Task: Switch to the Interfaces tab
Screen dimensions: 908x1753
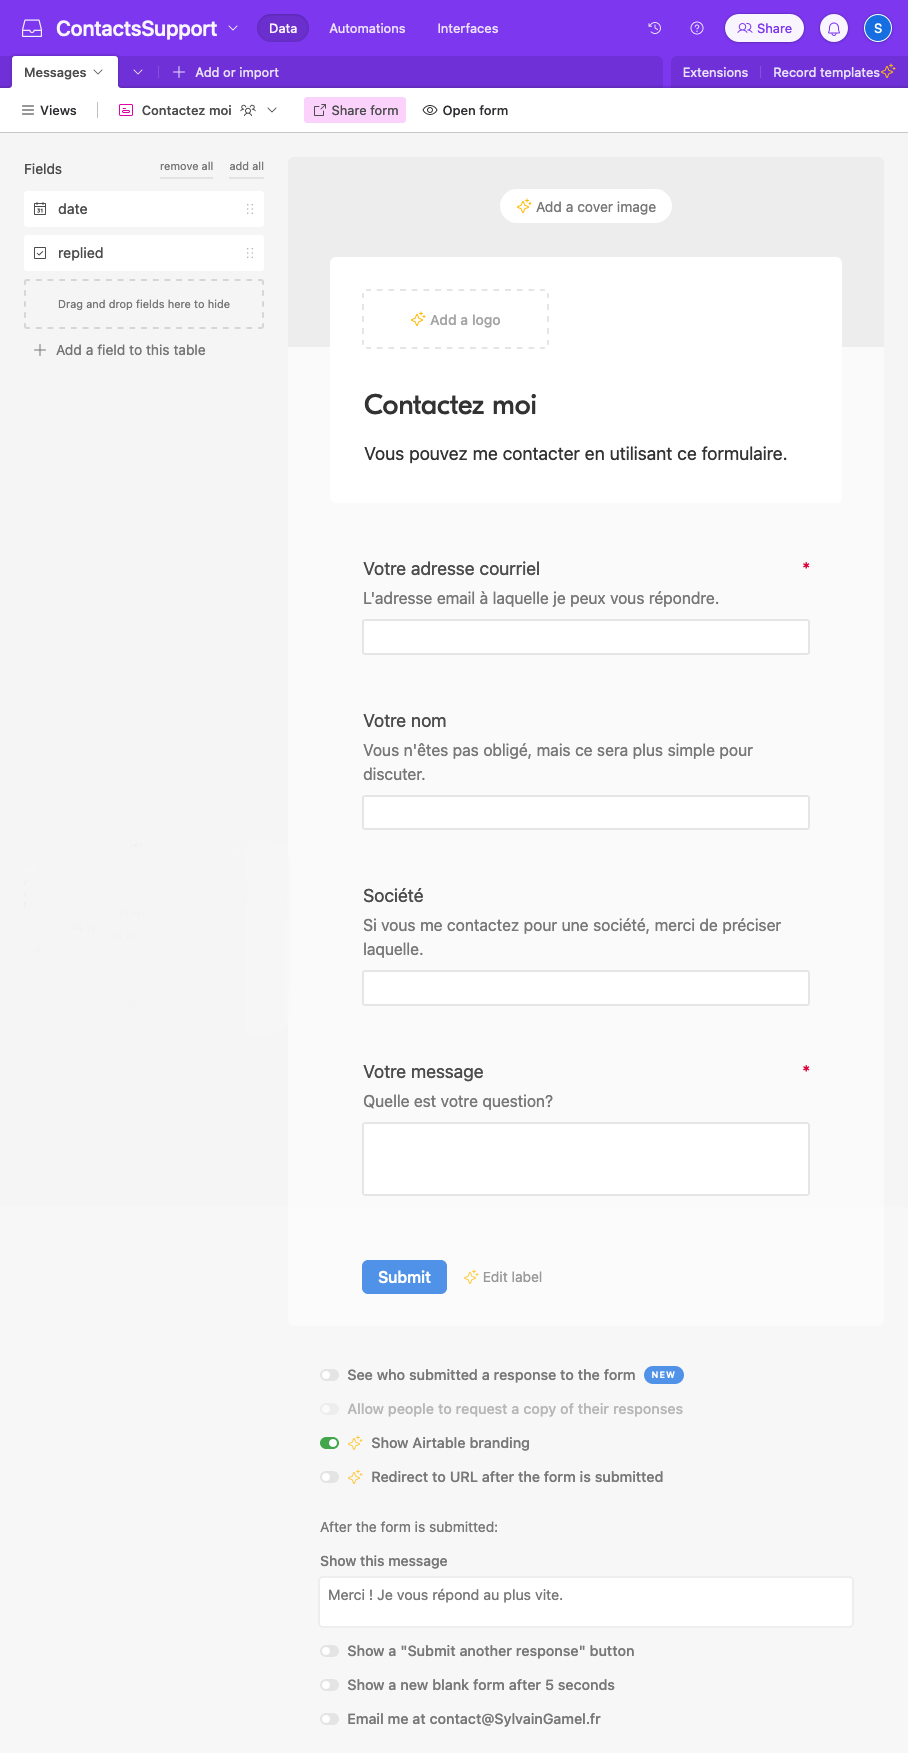Action: (467, 28)
